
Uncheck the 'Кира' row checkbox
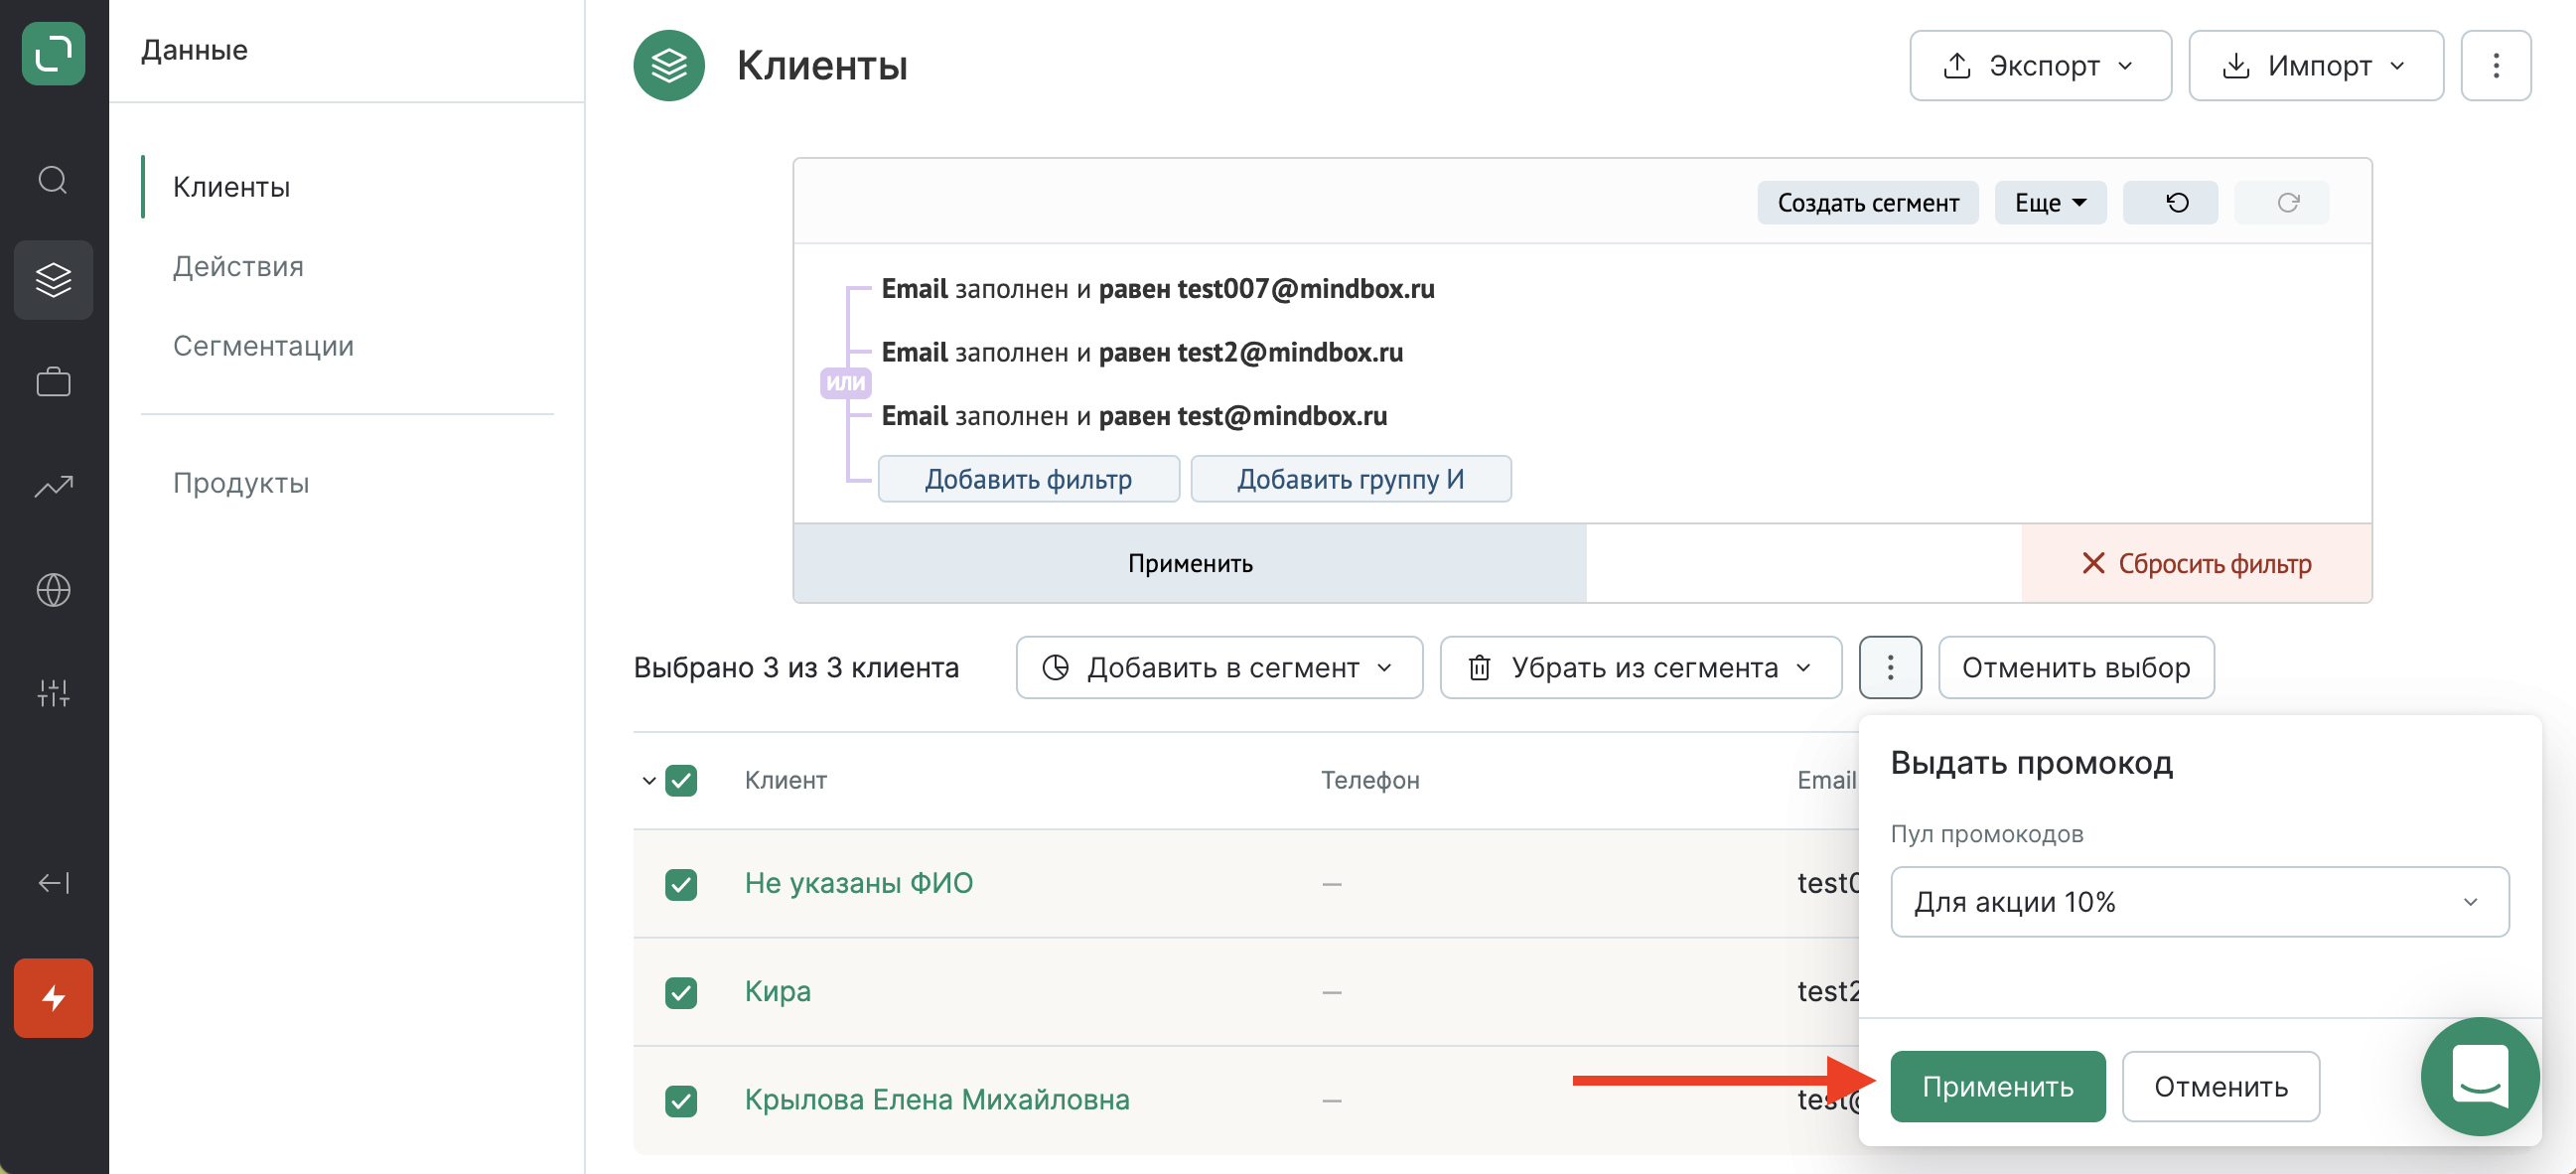point(681,992)
